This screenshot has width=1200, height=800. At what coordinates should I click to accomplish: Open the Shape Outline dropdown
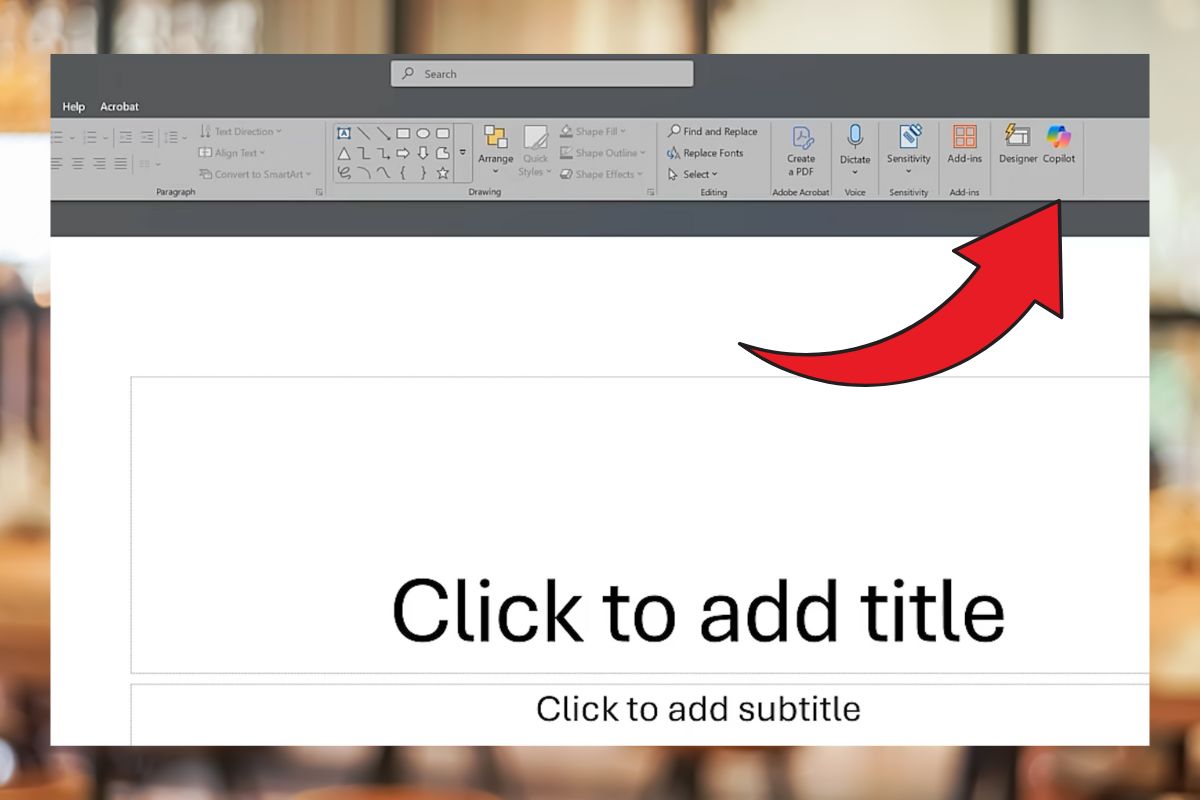(x=603, y=153)
